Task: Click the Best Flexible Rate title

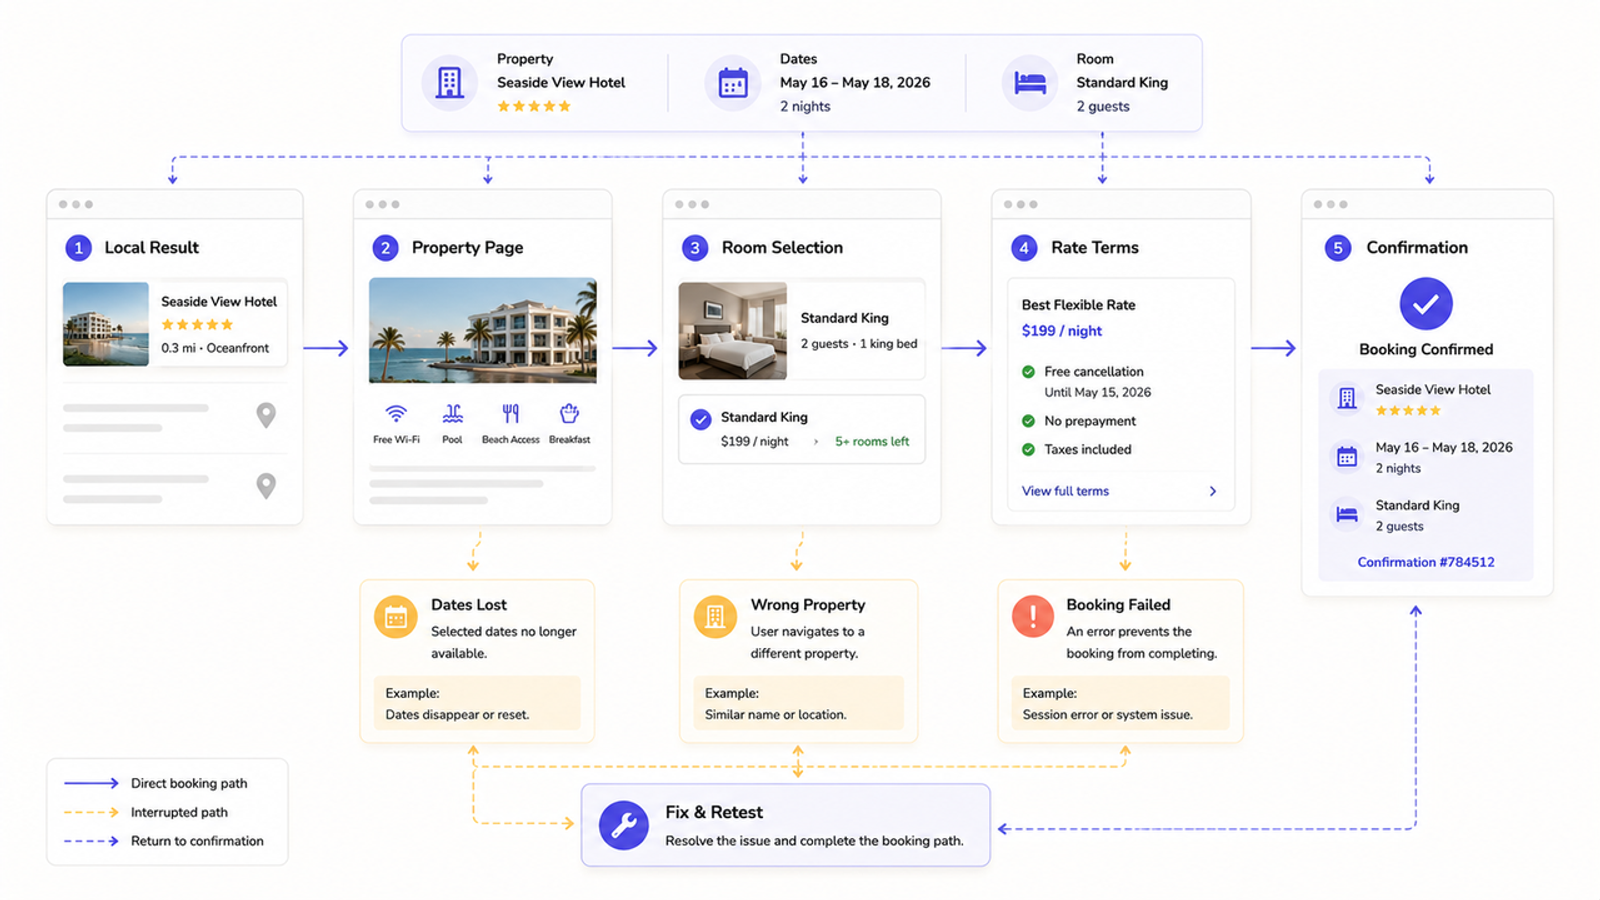Action: (x=1078, y=305)
